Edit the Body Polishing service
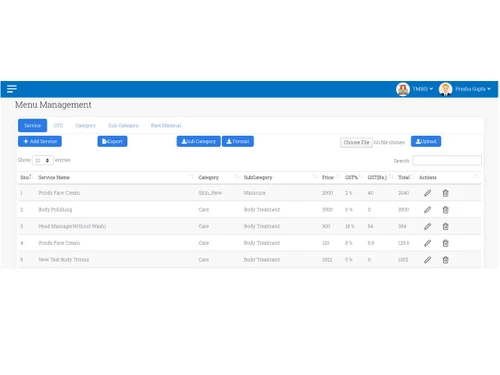 (x=427, y=210)
